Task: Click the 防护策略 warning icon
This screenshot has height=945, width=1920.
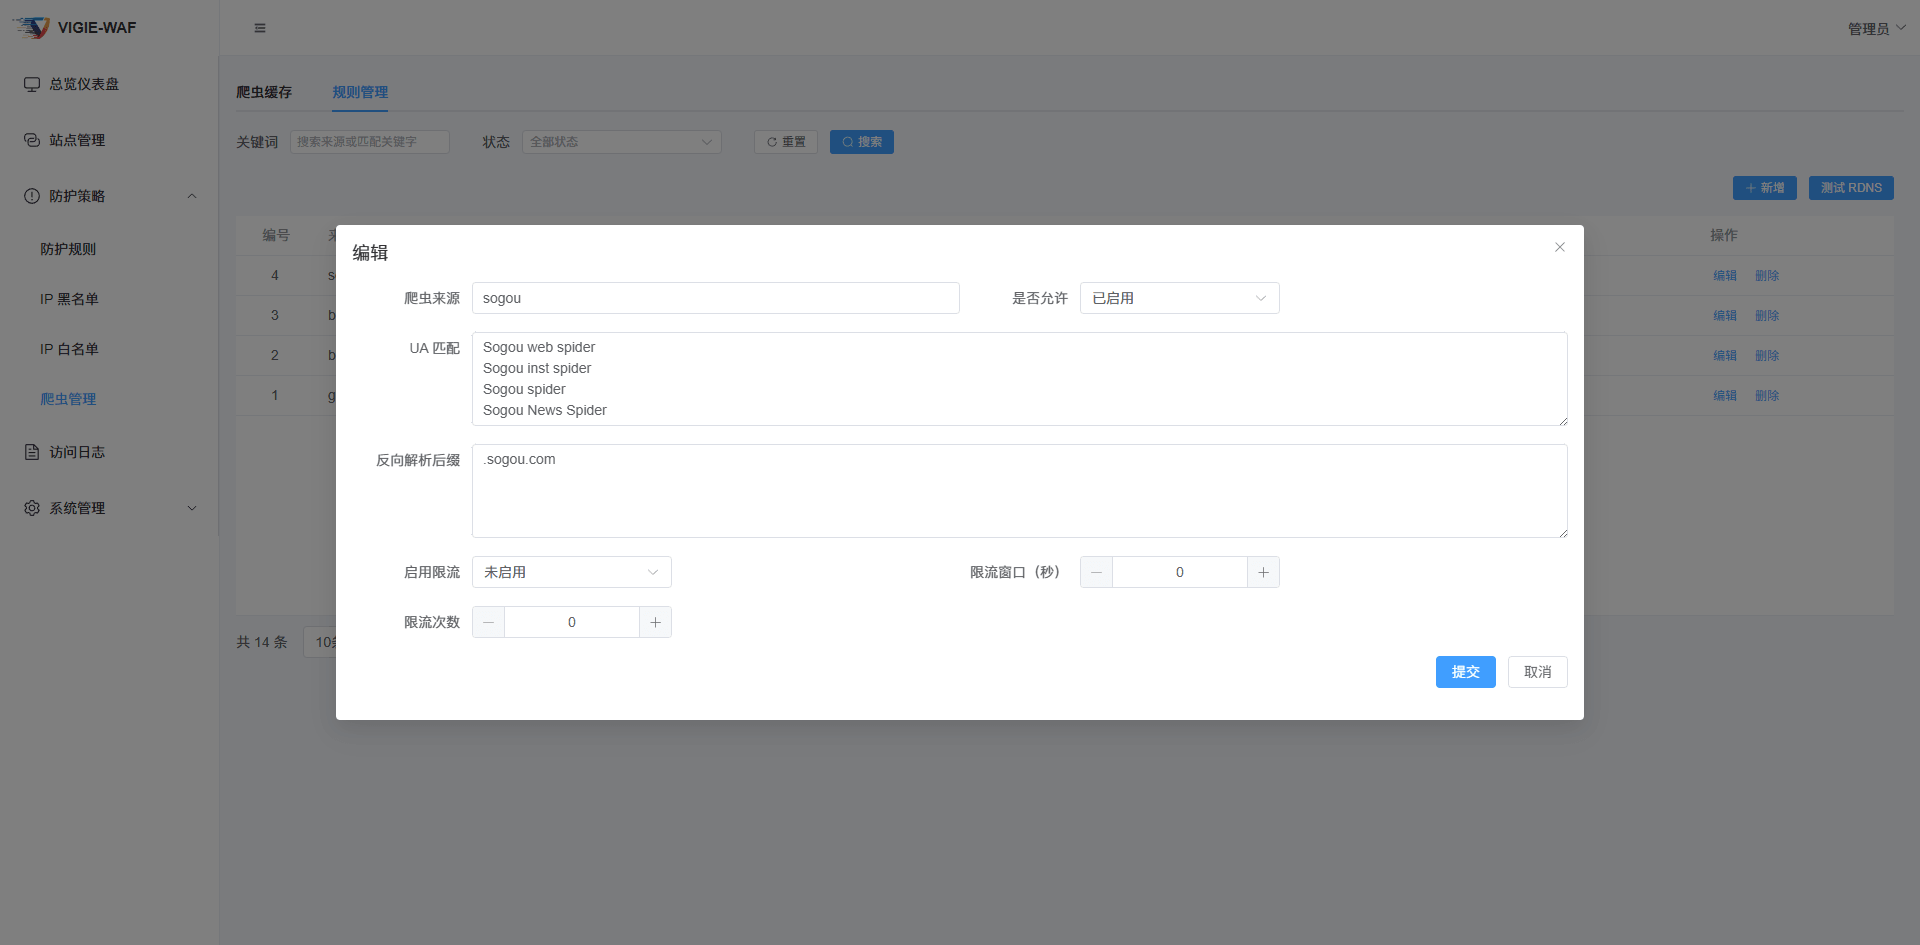Action: click(x=32, y=196)
